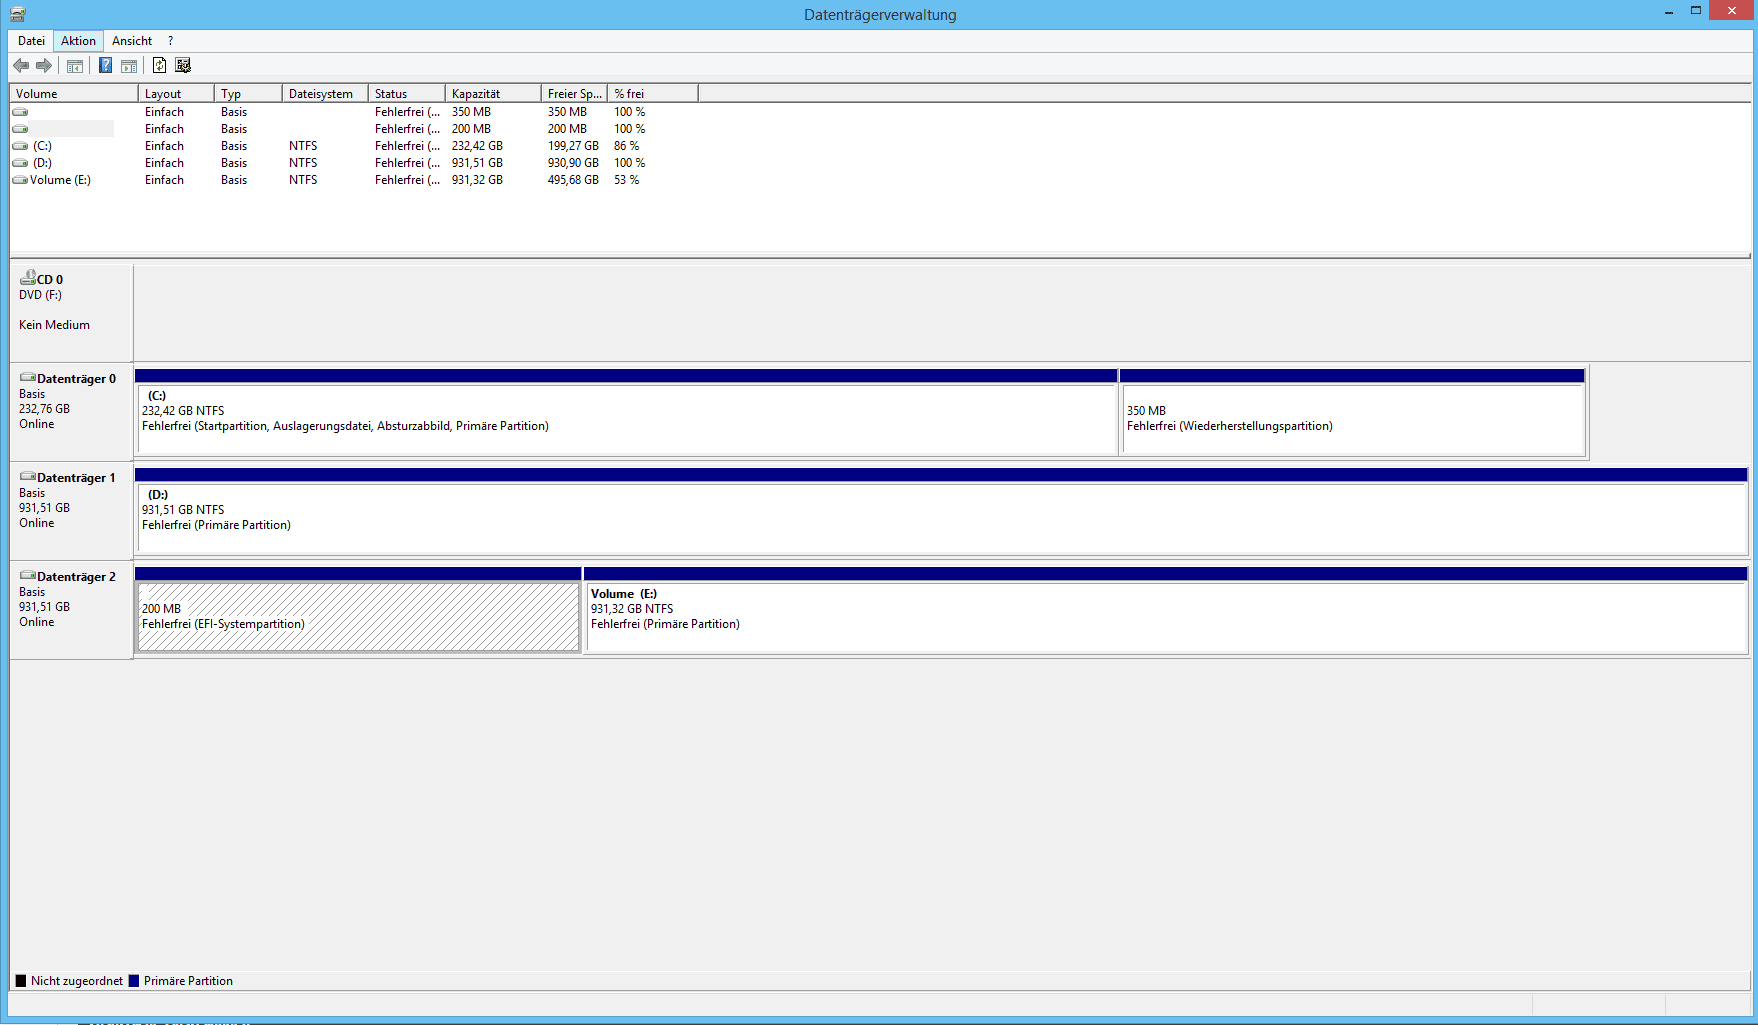Click the '200 MB' capacity cell in list
This screenshot has height=1025, width=1758.
(x=471, y=129)
